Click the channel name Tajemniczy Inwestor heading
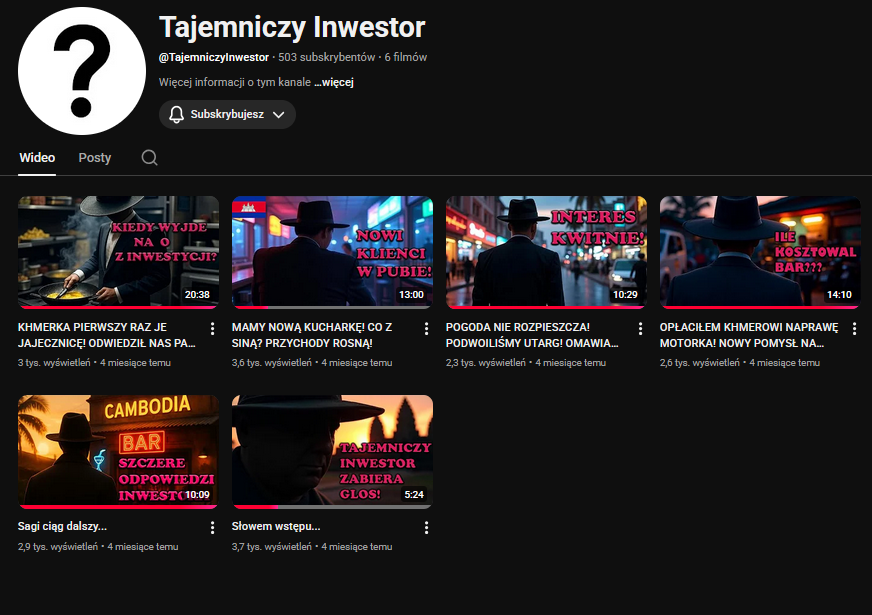Image resolution: width=872 pixels, height=615 pixels. (x=292, y=27)
